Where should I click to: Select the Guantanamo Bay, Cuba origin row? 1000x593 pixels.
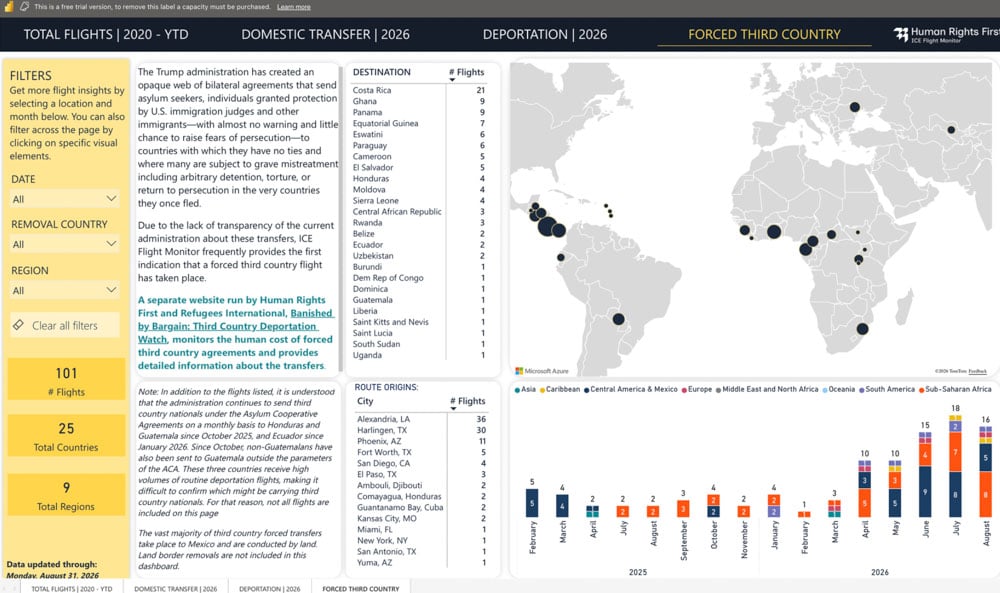[x=422, y=508]
